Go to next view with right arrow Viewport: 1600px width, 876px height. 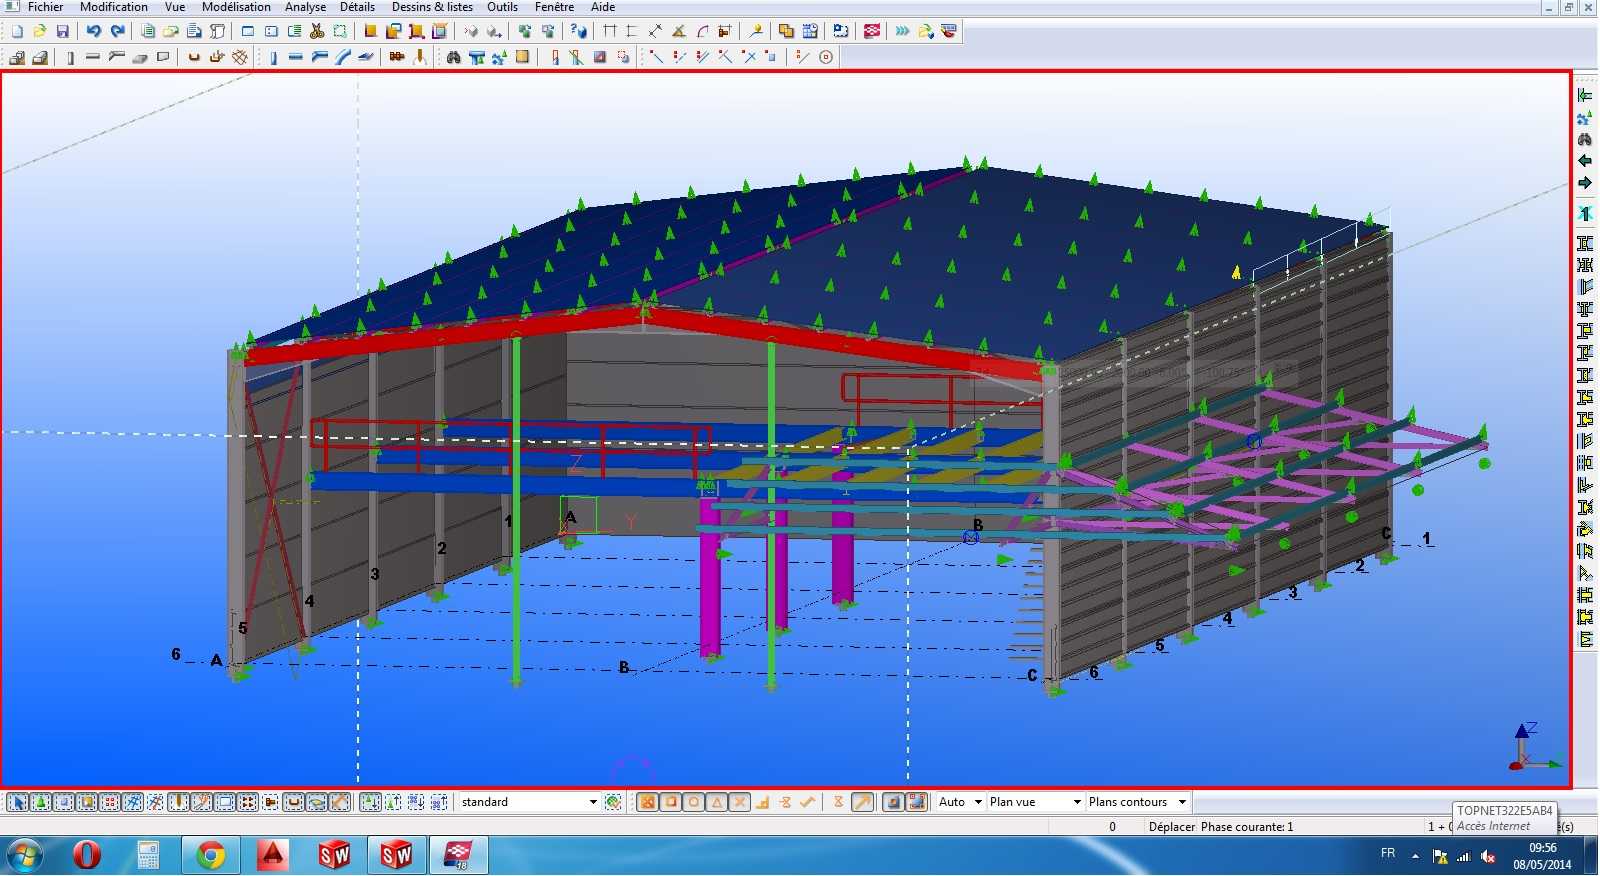point(1585,183)
